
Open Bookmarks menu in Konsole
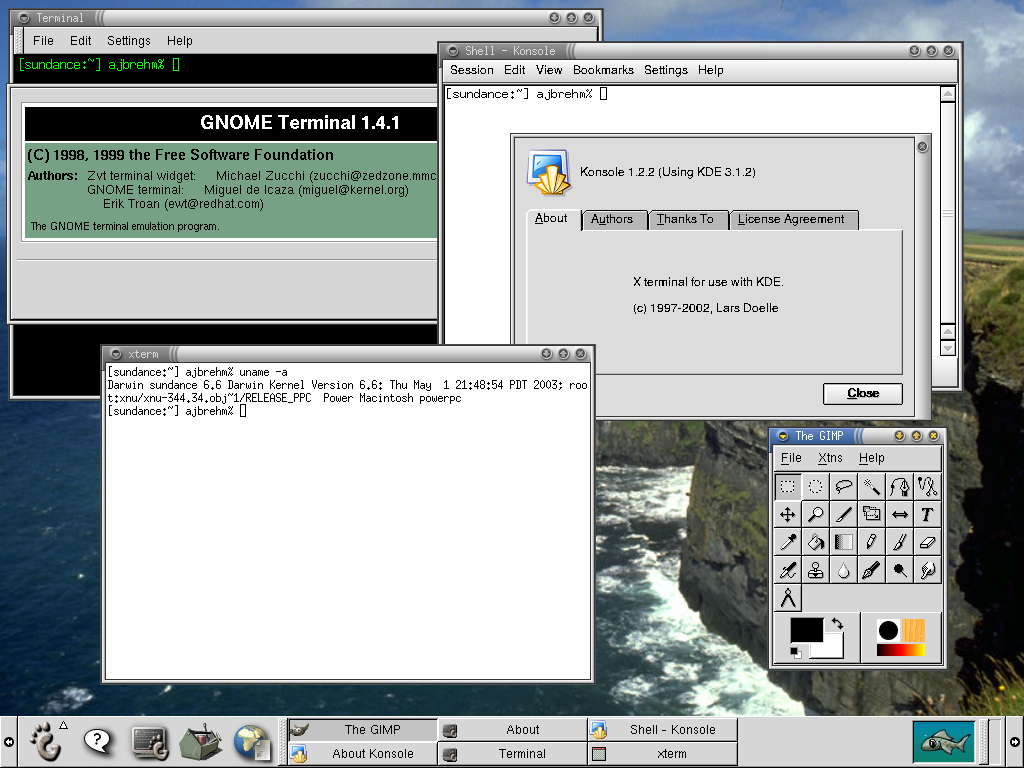pyautogui.click(x=603, y=70)
